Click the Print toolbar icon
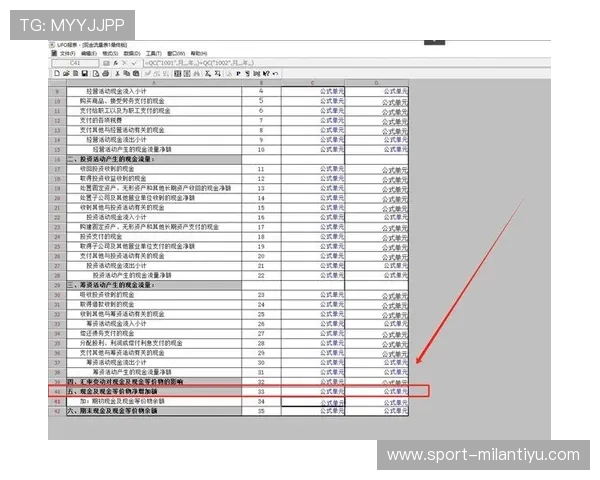Screen dimensions: 600x480 [106, 73]
